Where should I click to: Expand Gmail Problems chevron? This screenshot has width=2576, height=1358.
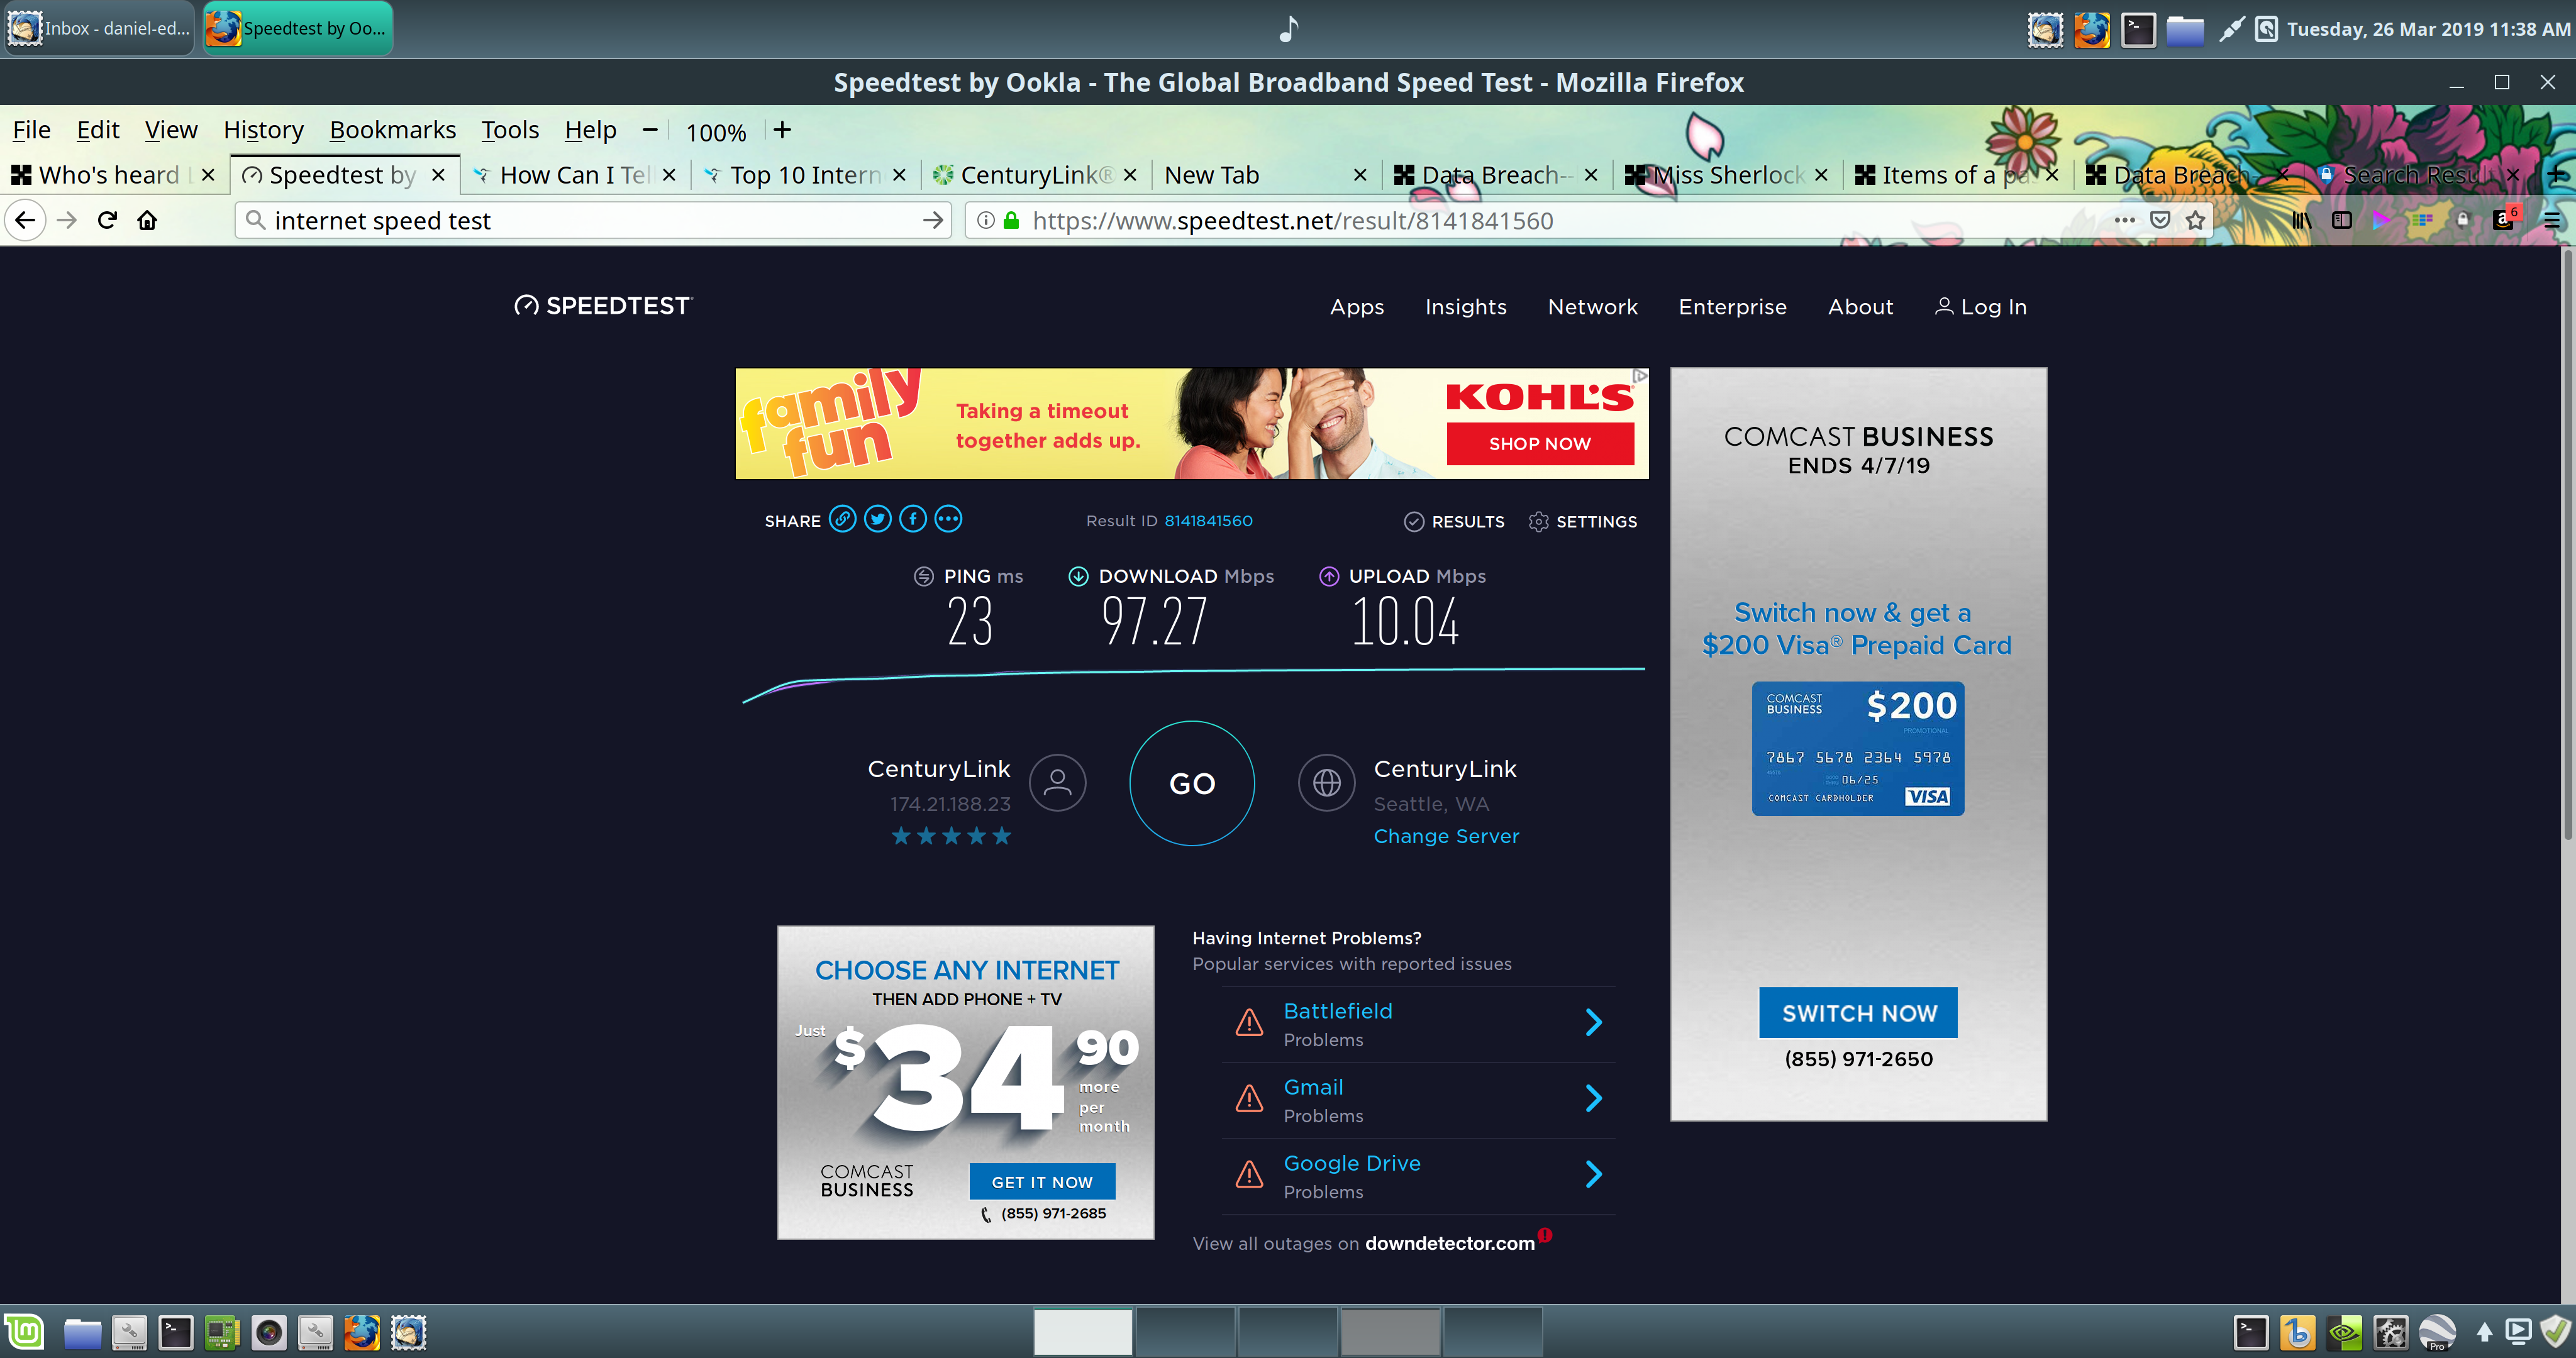point(1593,1098)
